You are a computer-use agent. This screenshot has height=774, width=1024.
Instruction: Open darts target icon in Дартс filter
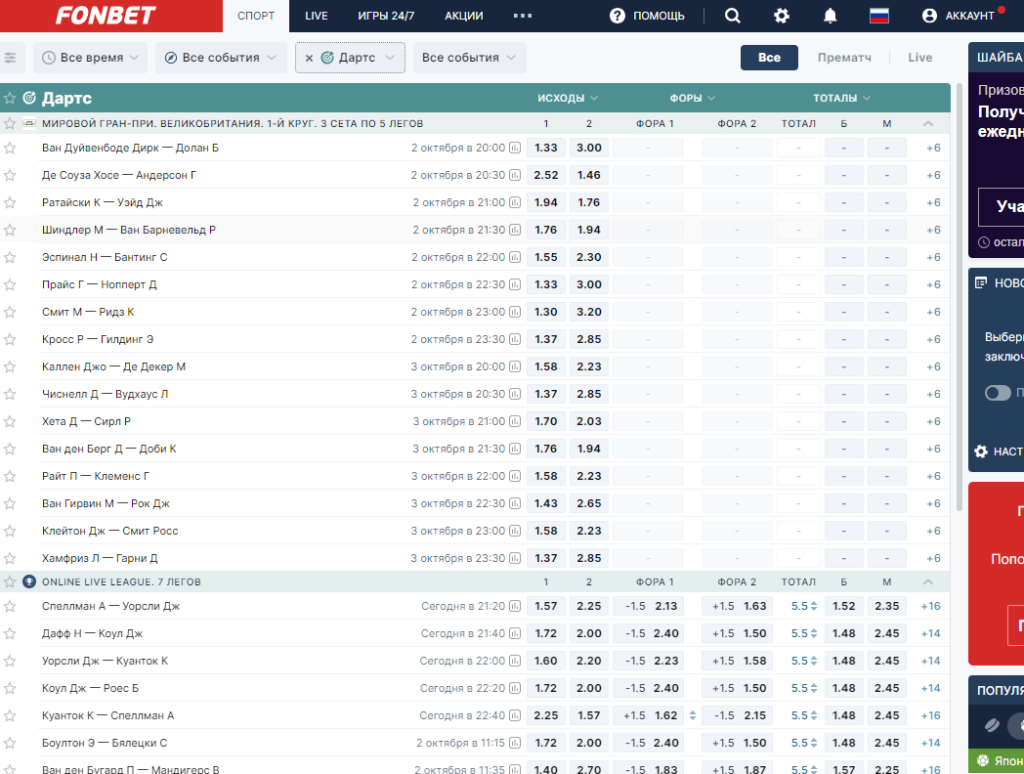coord(328,57)
